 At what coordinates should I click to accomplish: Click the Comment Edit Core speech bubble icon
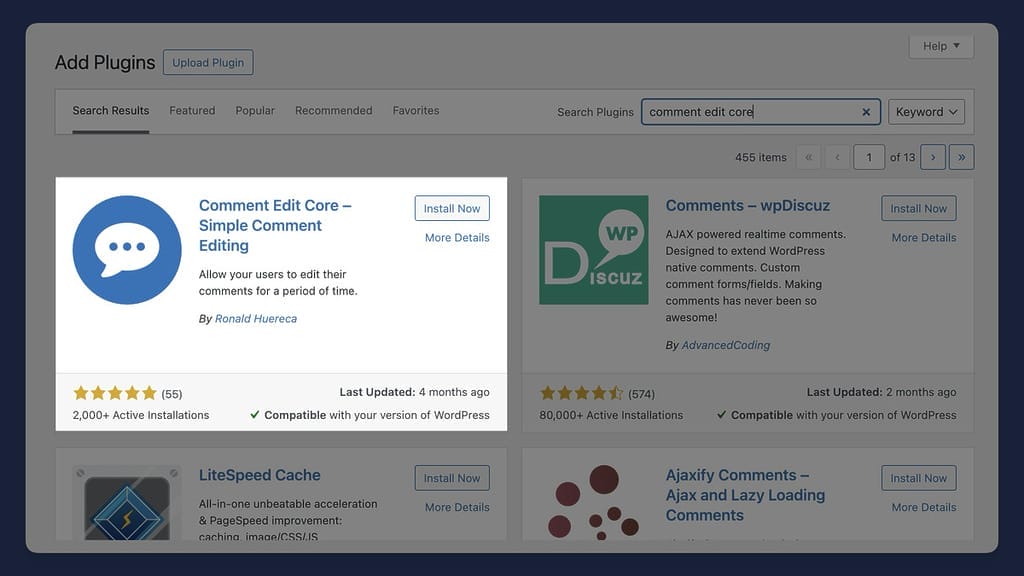click(127, 248)
